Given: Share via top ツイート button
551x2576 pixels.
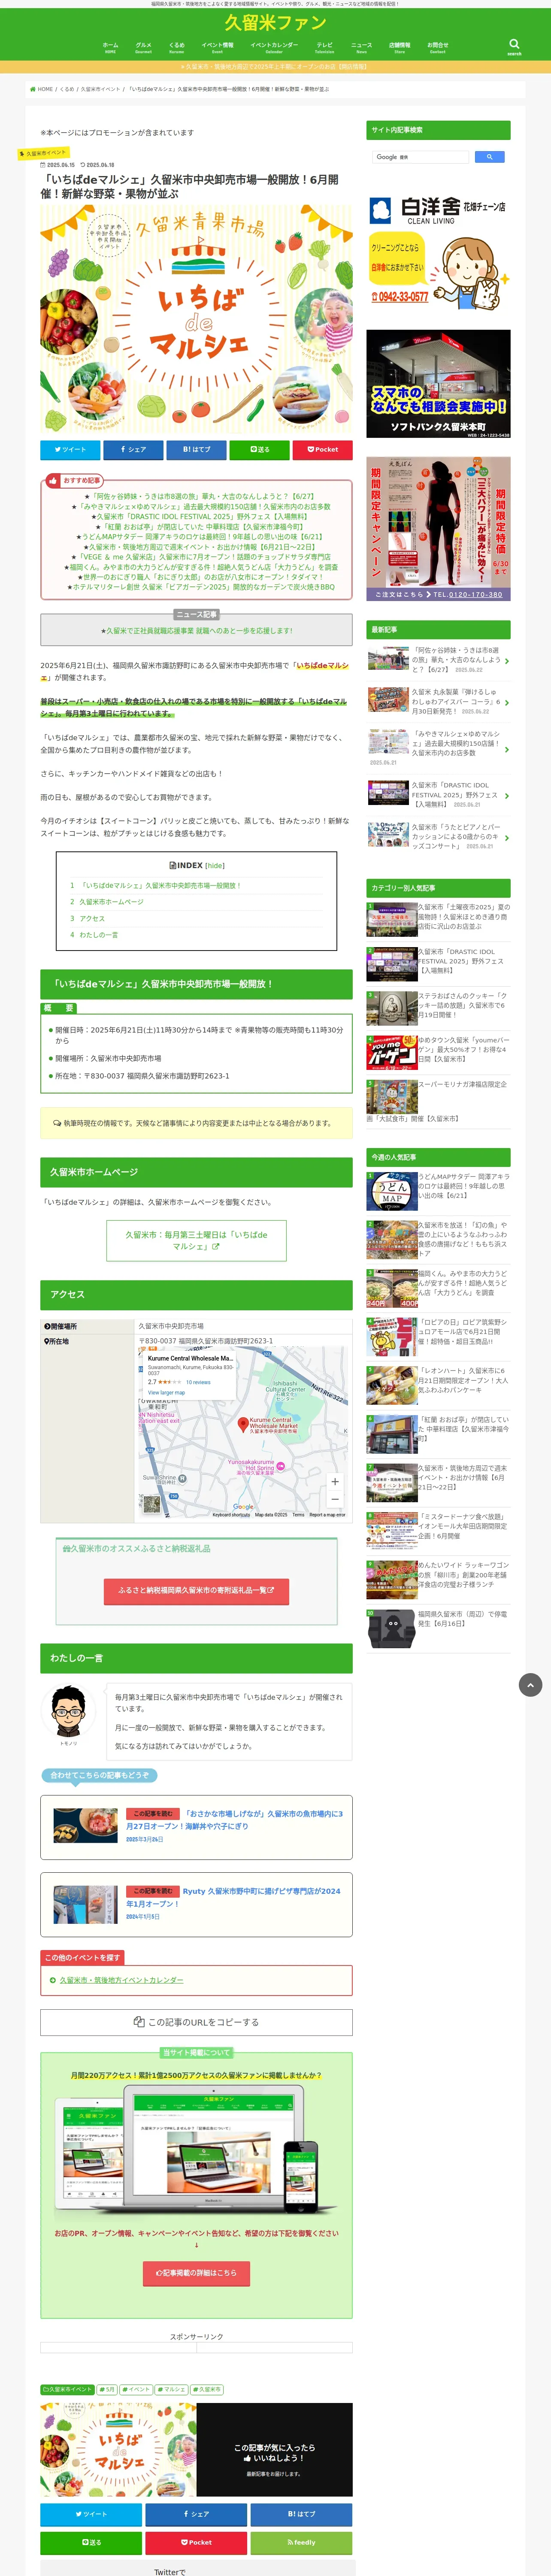Looking at the screenshot, I should (70, 450).
